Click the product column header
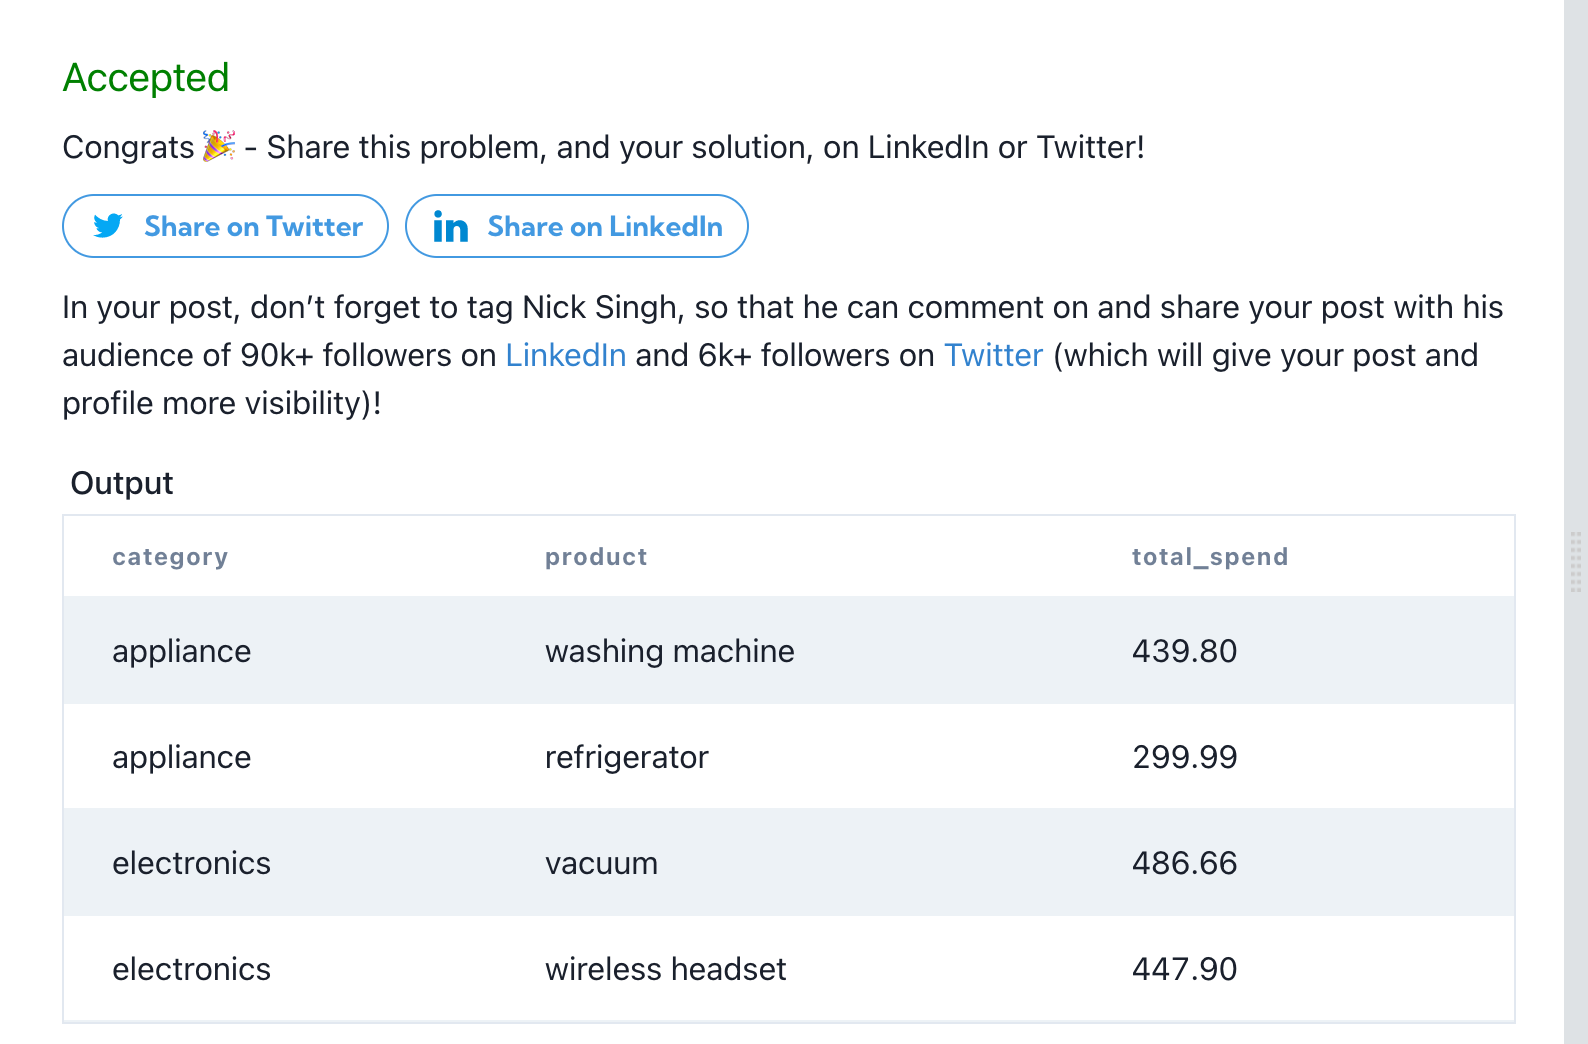Image resolution: width=1588 pixels, height=1044 pixels. pyautogui.click(x=596, y=557)
